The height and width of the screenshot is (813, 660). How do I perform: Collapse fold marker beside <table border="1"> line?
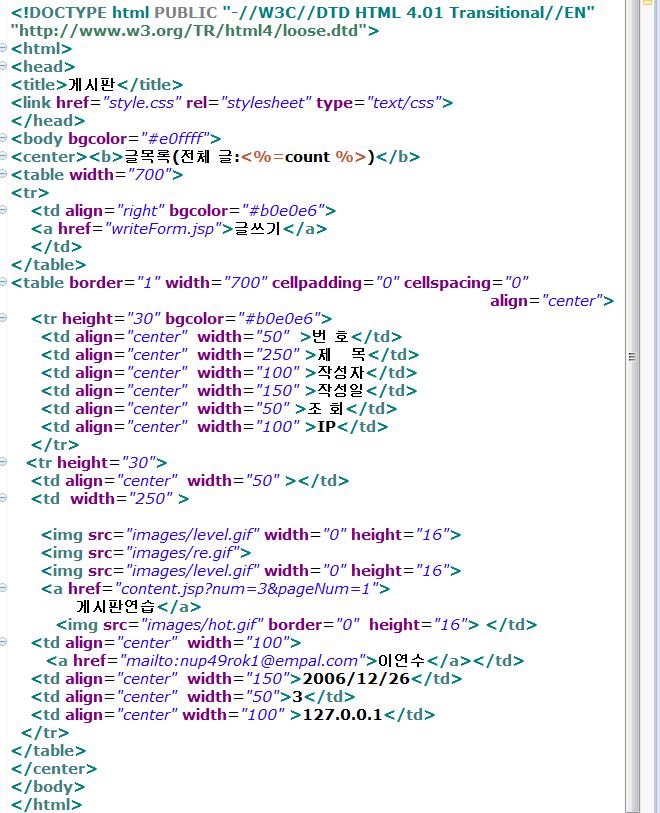(x=3, y=282)
